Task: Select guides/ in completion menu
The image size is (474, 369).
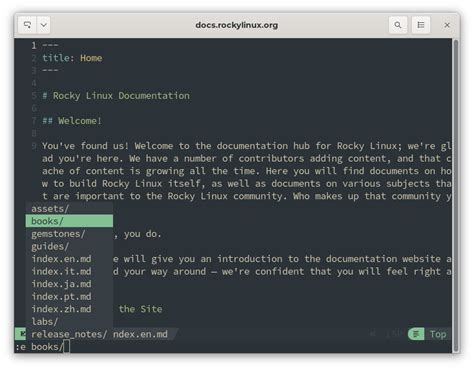Action: tap(69, 246)
